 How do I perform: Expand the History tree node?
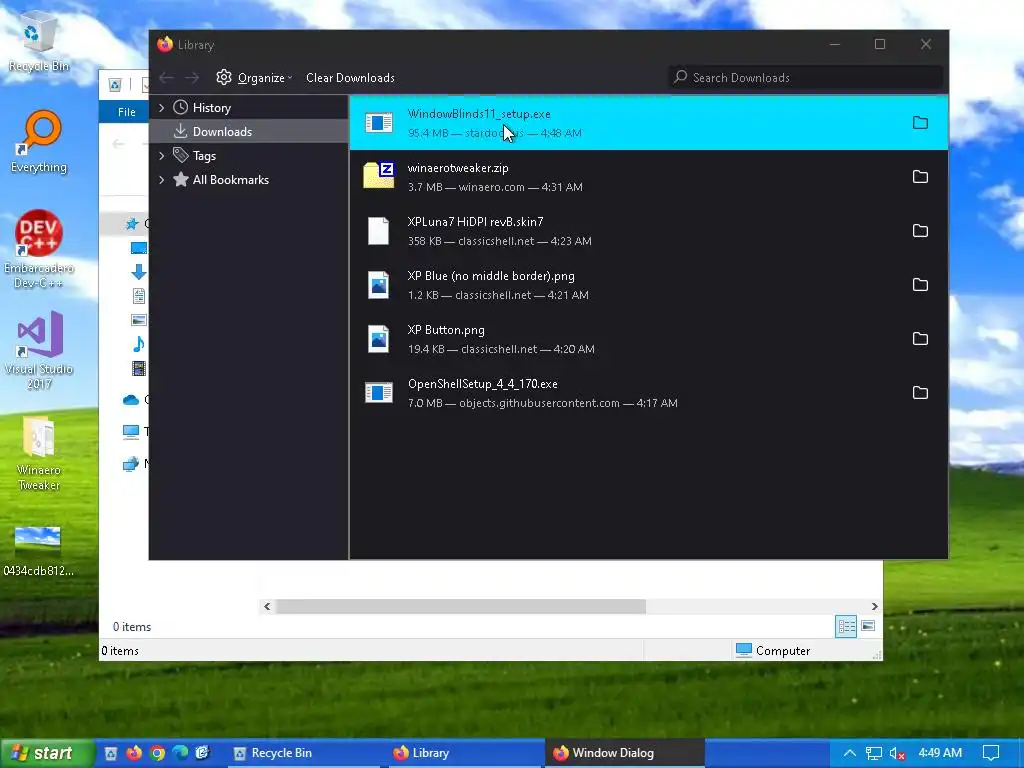coord(161,108)
